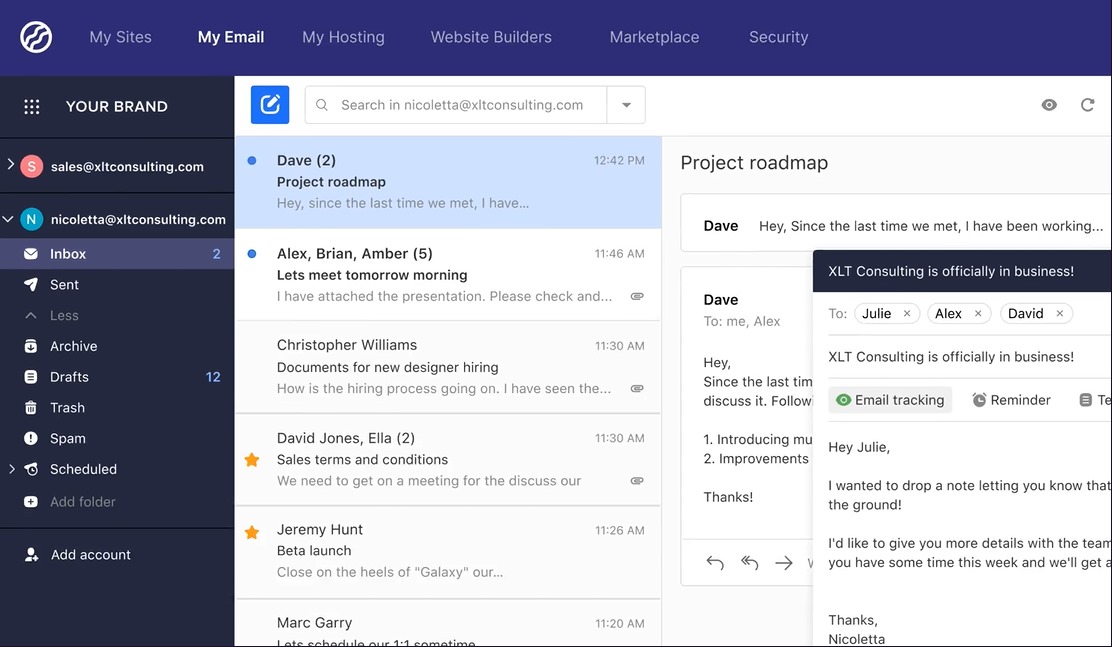Remove recipient Alex from the To field
Screen dimensions: 1112x647
click(978, 314)
